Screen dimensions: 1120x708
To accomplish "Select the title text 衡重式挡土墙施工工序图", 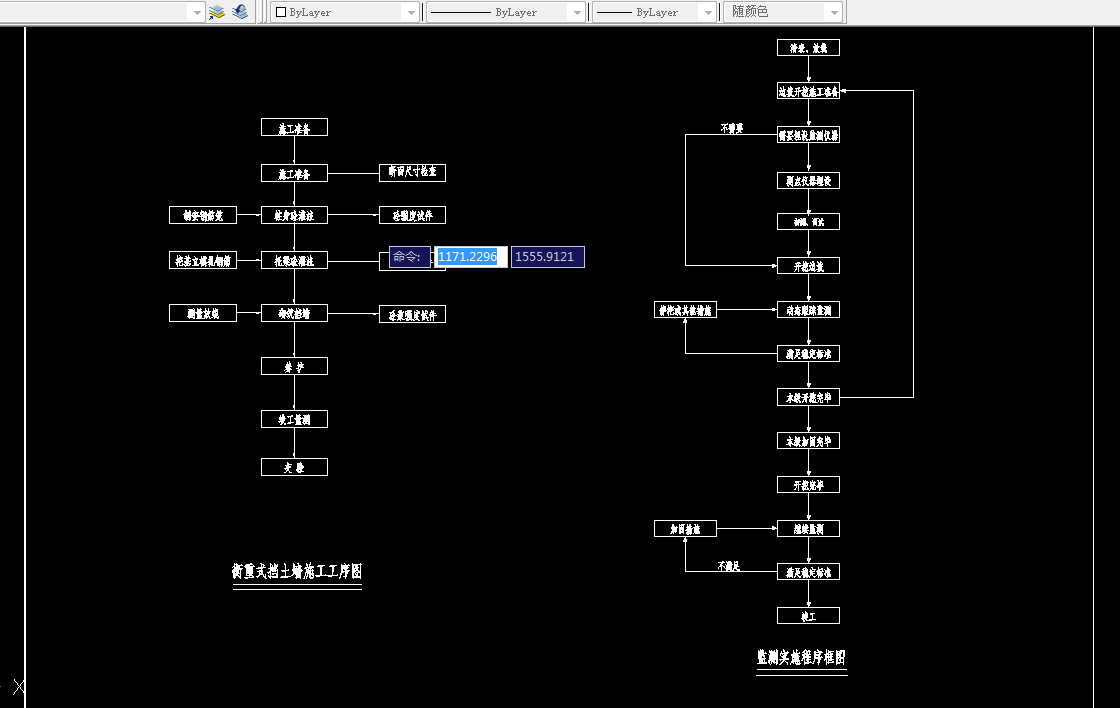I will tap(297, 571).
